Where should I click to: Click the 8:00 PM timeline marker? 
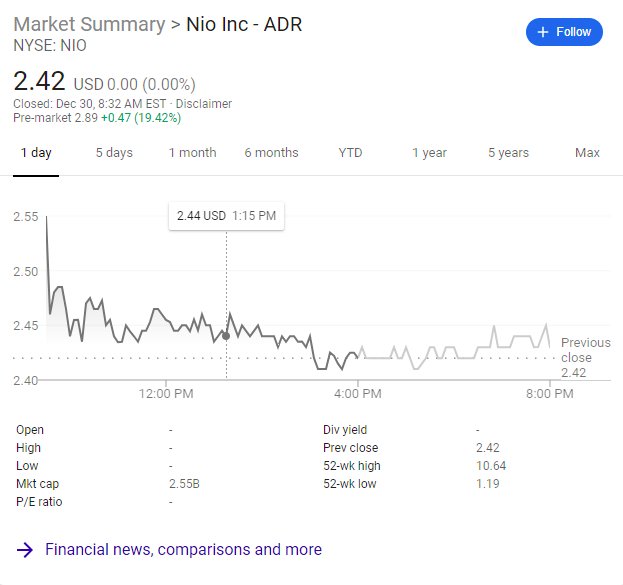pyautogui.click(x=550, y=394)
